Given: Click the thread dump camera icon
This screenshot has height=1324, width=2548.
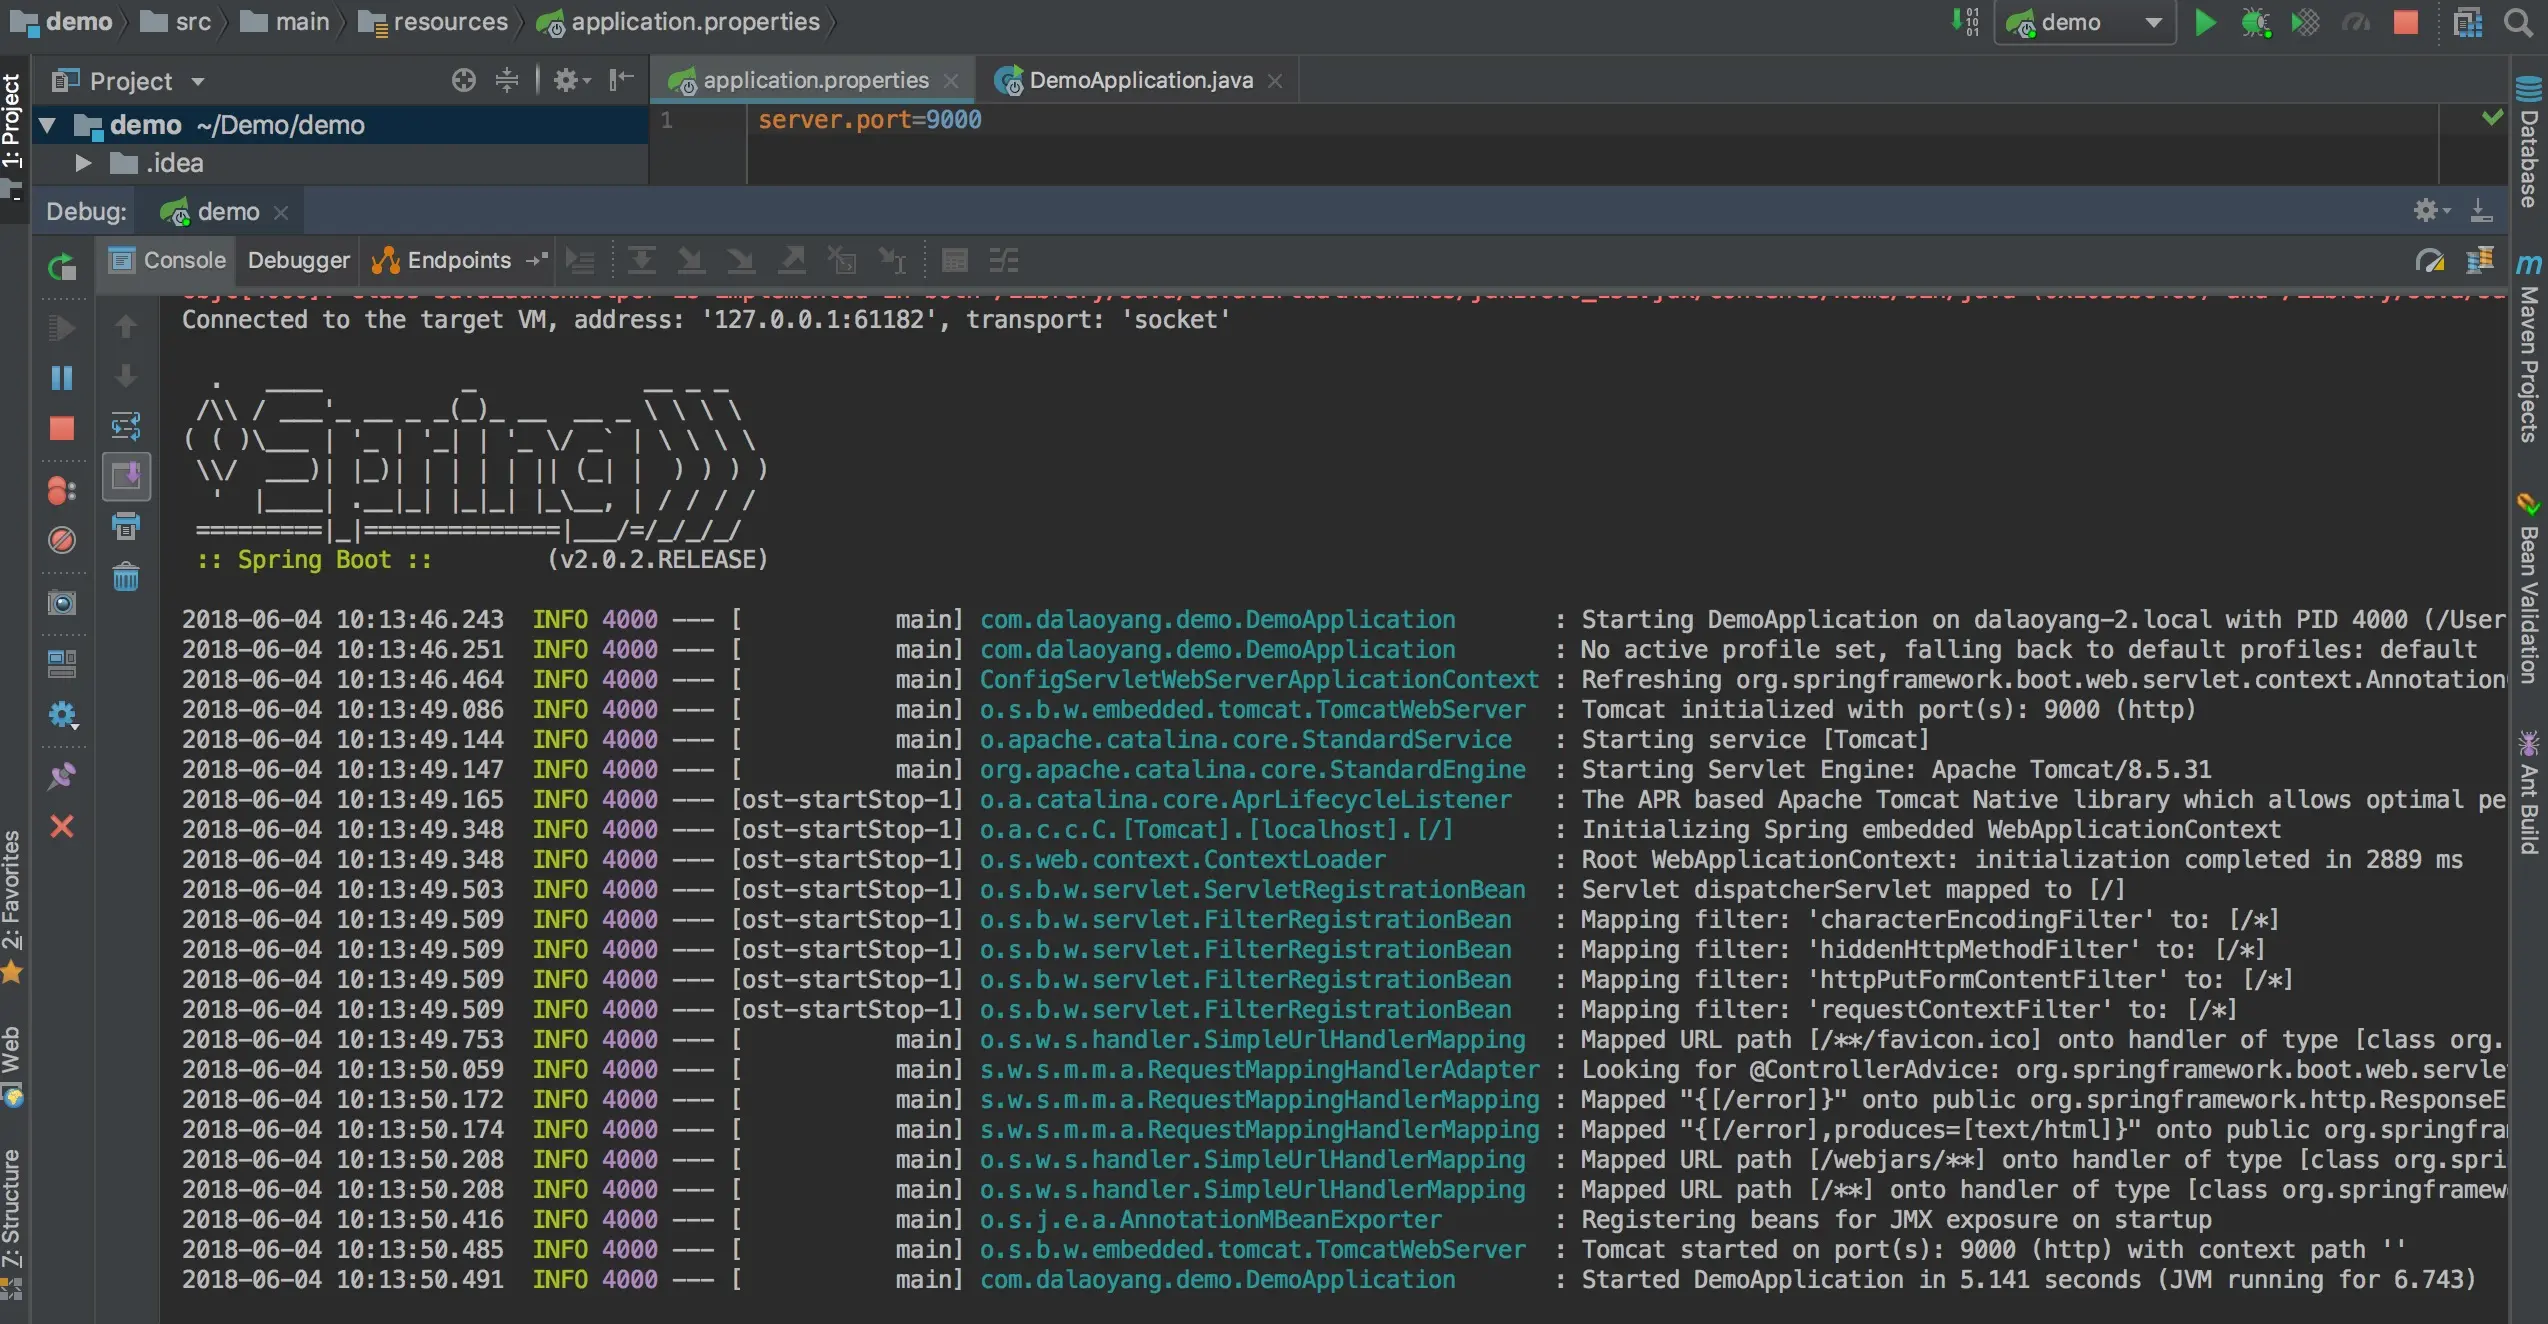Looking at the screenshot, I should pyautogui.click(x=62, y=603).
